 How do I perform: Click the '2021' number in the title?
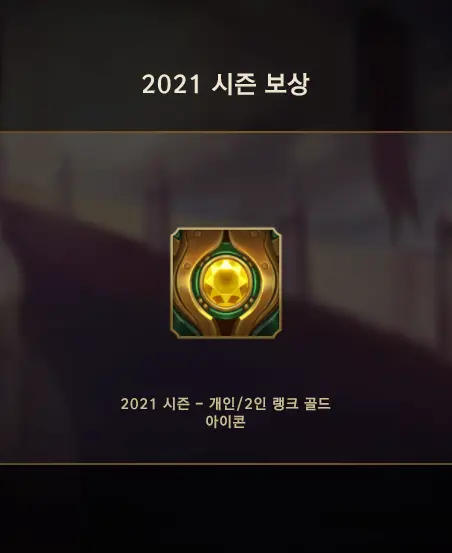coord(171,85)
